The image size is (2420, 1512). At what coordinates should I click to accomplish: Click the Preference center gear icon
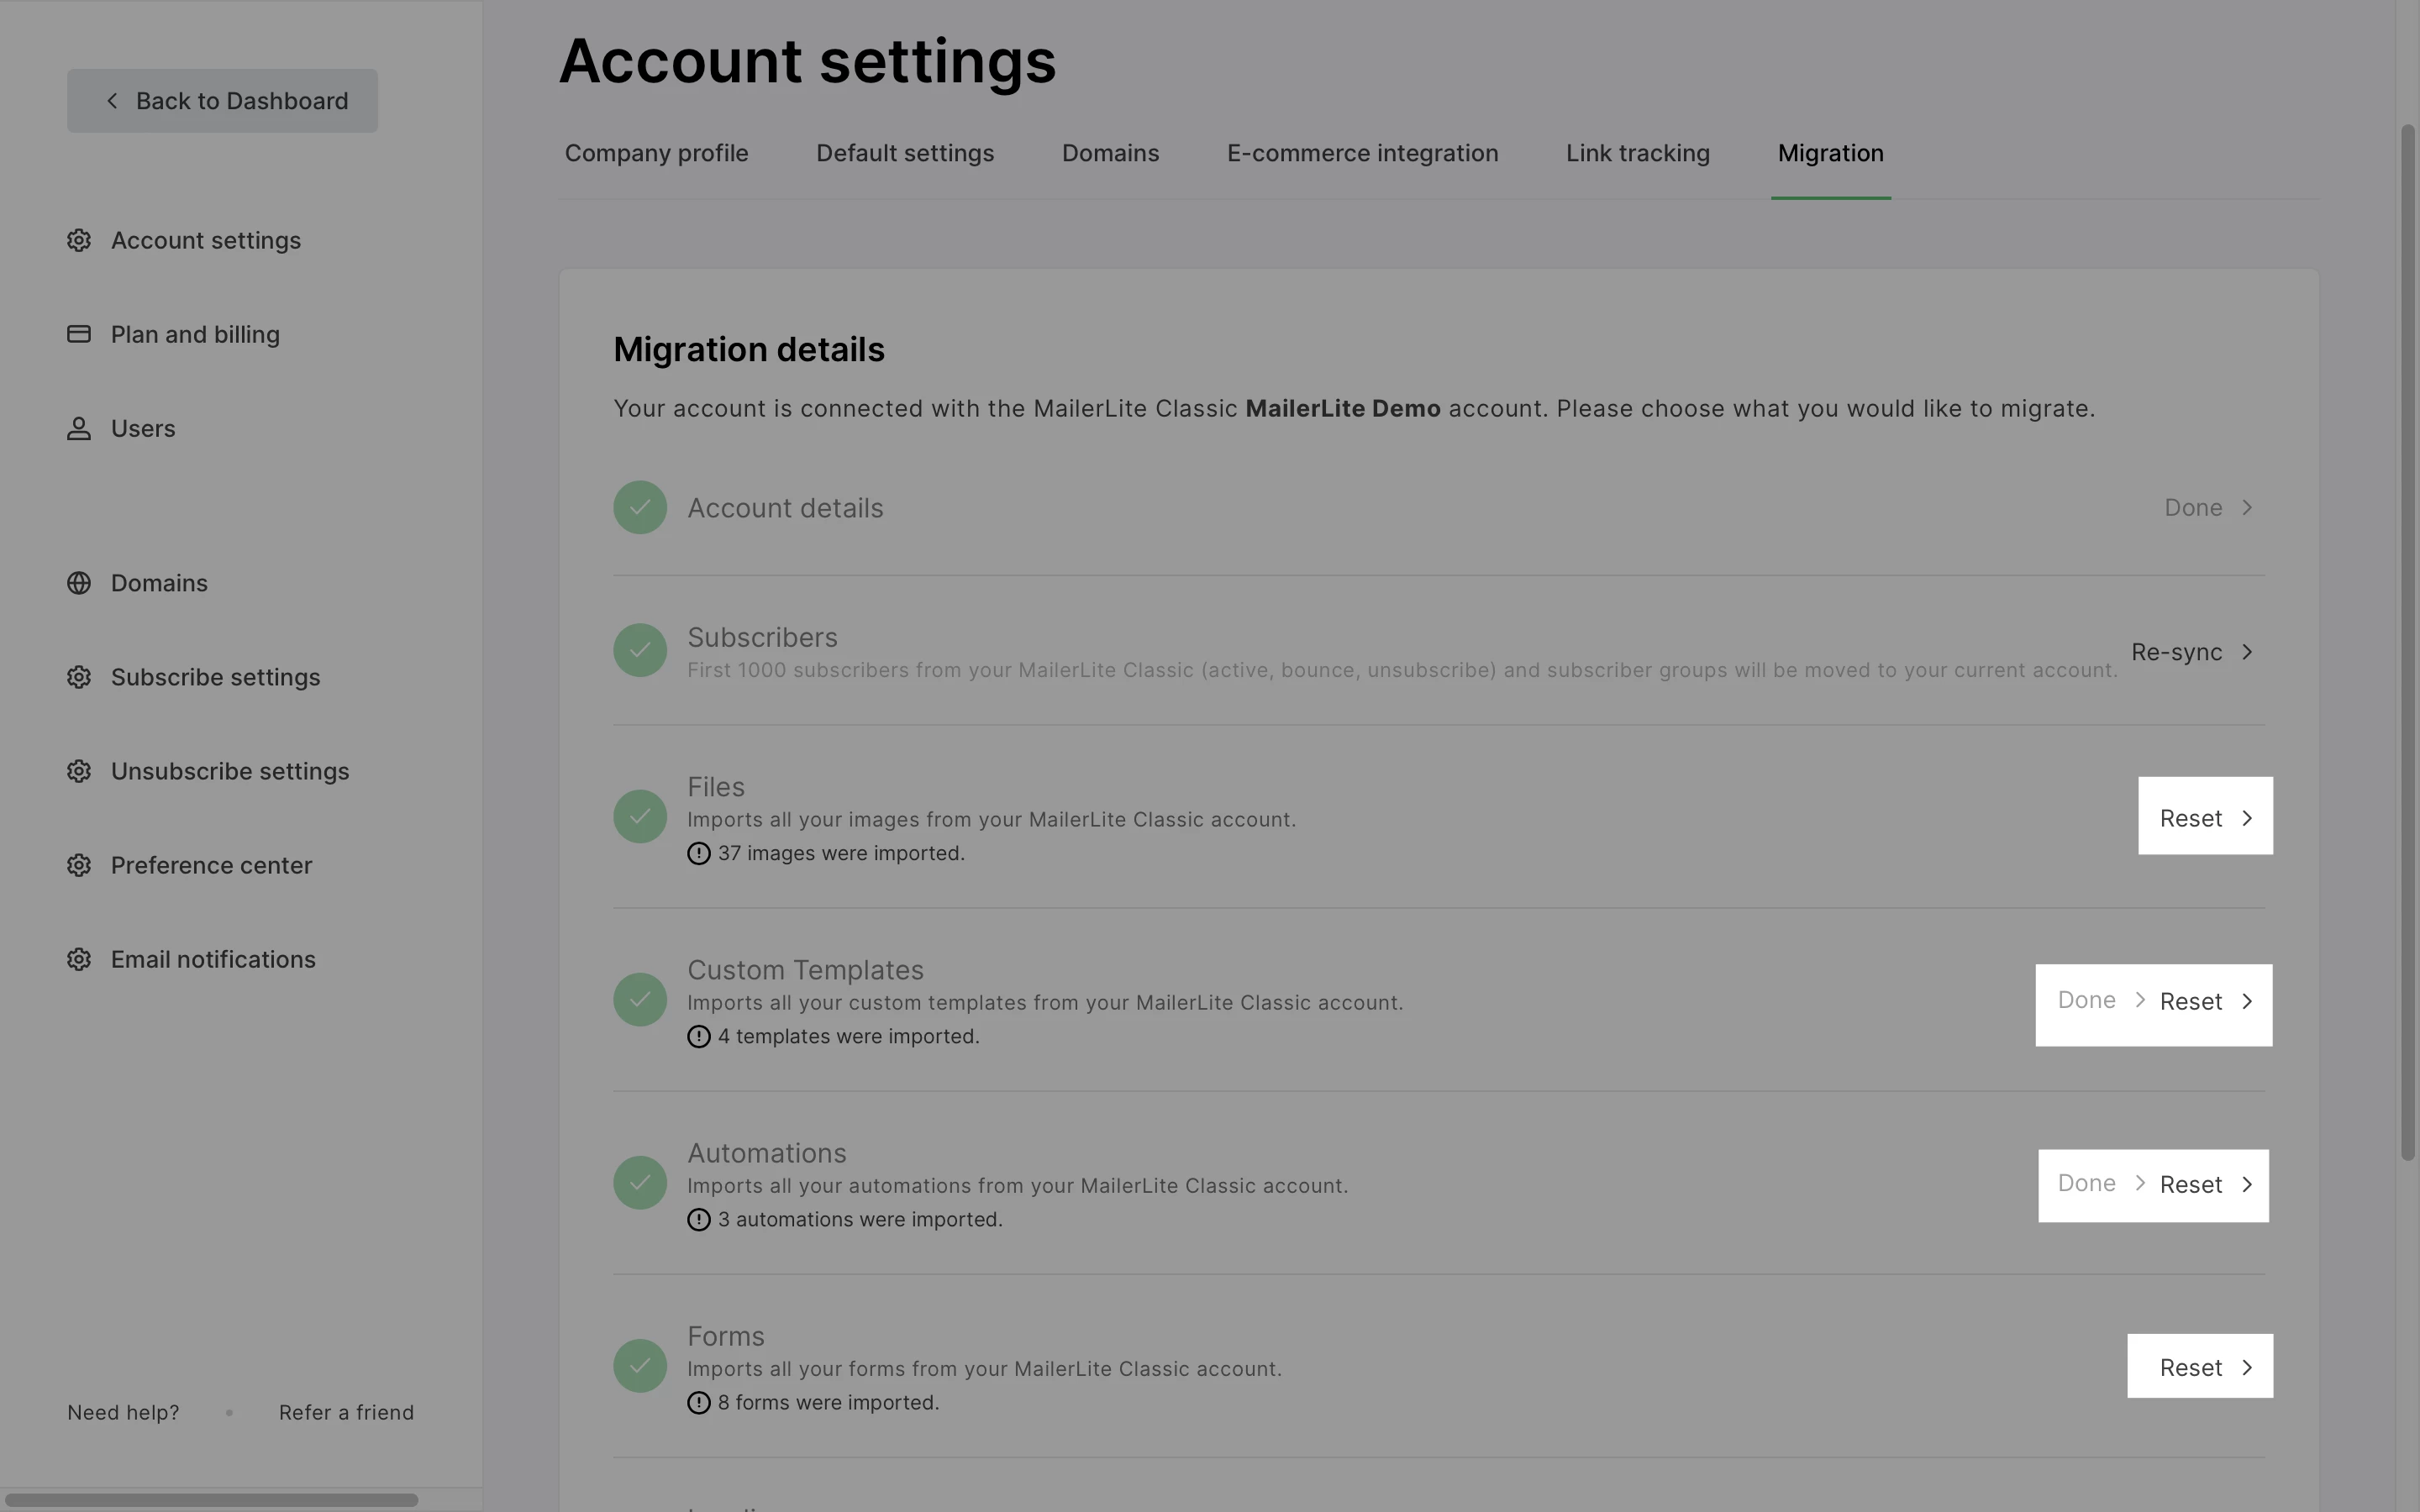tap(79, 865)
